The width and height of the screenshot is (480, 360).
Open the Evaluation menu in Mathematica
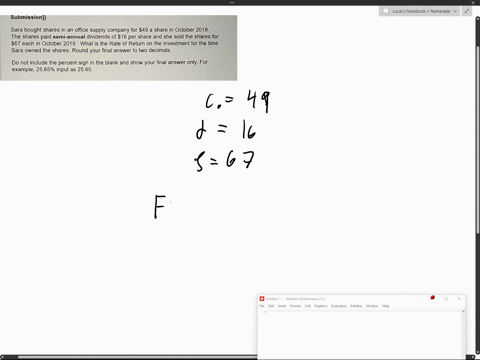click(339, 306)
